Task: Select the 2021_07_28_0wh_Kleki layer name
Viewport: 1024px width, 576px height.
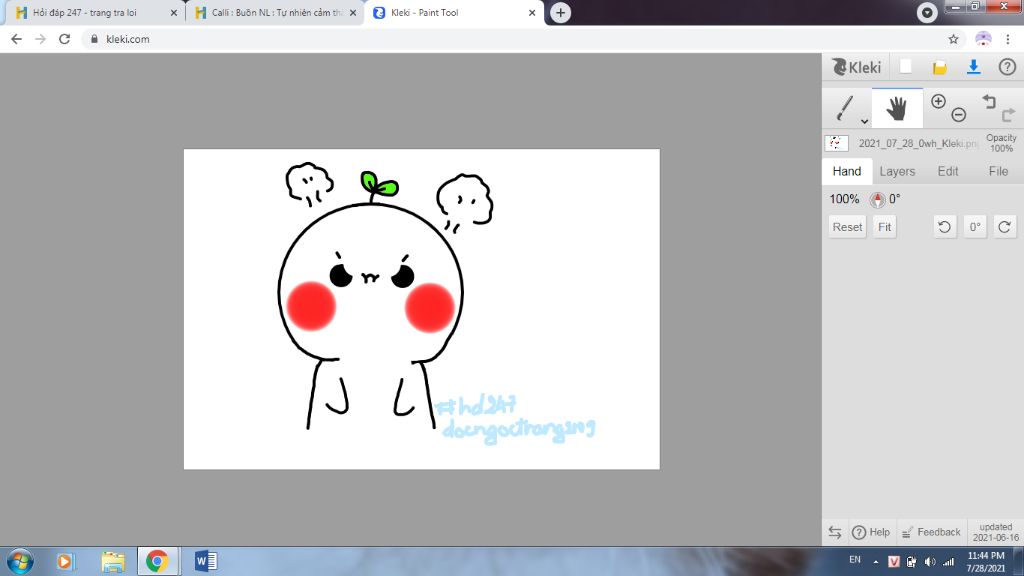Action: tap(917, 143)
